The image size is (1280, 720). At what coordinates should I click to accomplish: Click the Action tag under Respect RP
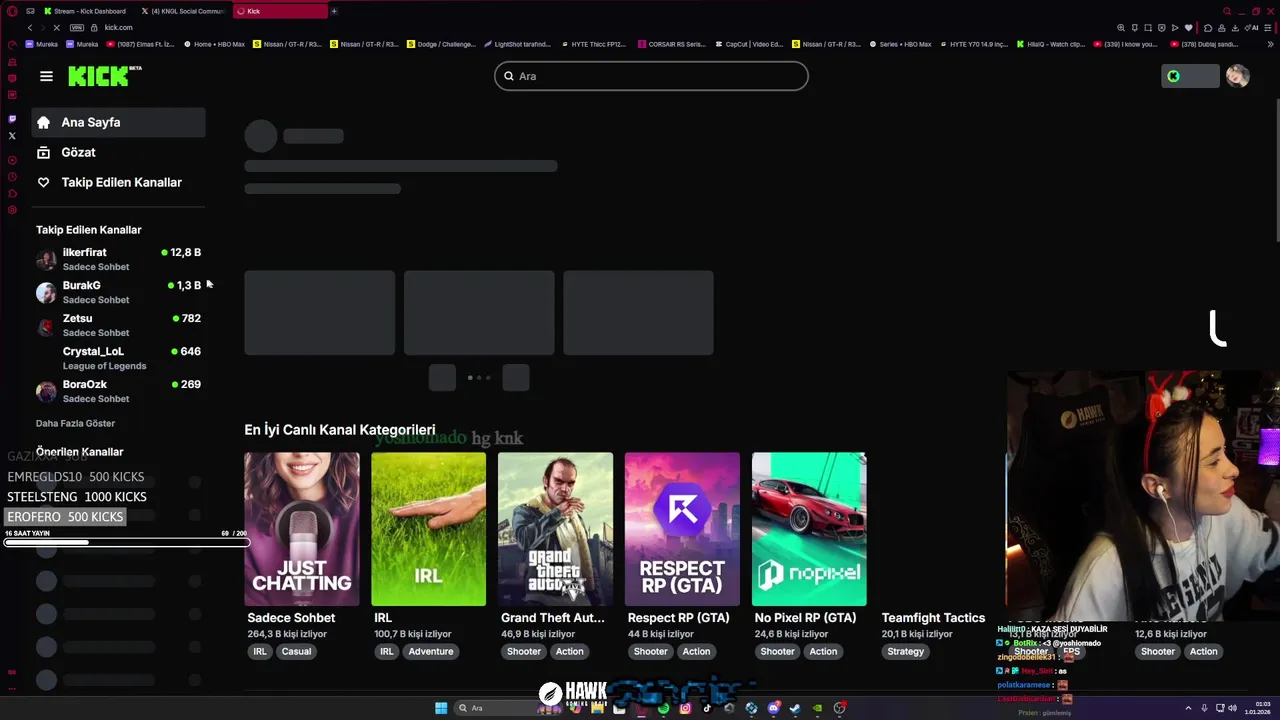[696, 651]
